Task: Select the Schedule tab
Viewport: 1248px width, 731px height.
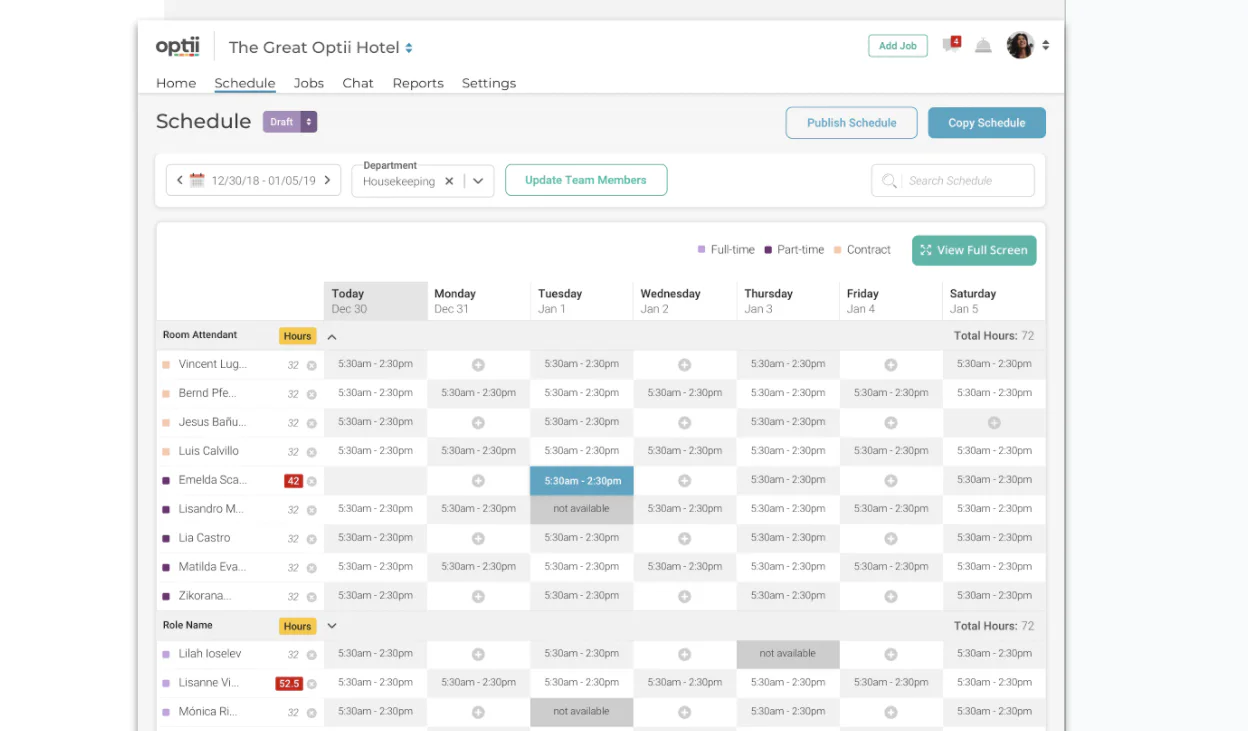Action: pos(245,83)
